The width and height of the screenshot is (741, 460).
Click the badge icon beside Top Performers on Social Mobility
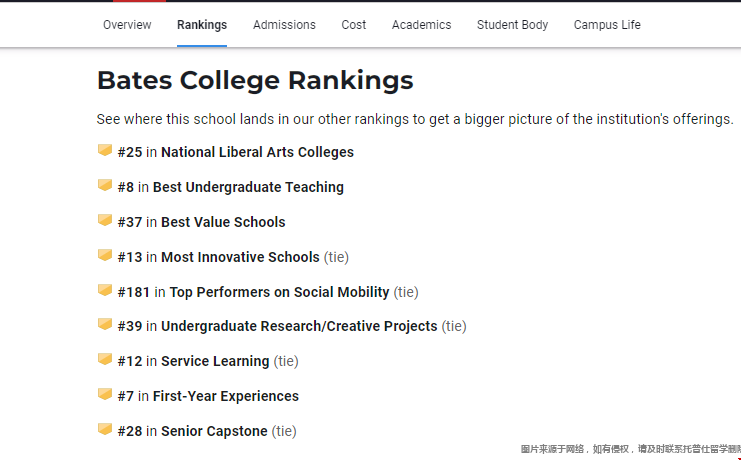click(105, 291)
